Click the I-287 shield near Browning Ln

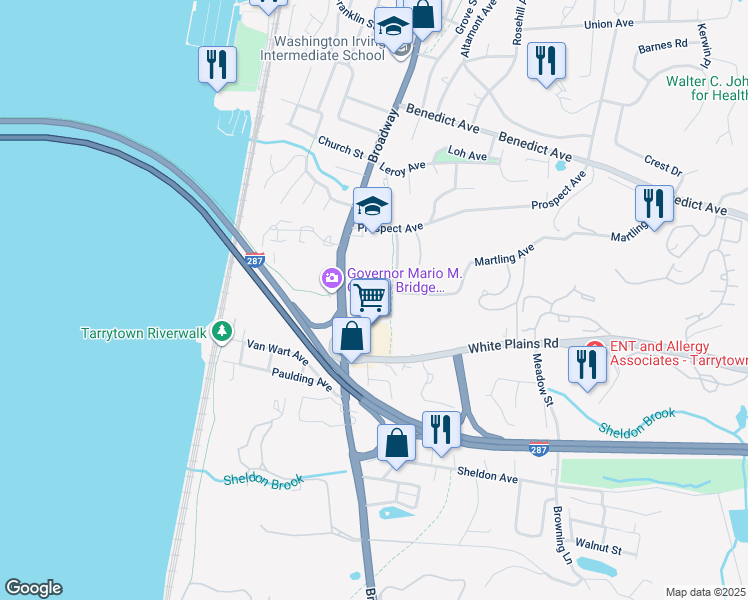pos(539,449)
